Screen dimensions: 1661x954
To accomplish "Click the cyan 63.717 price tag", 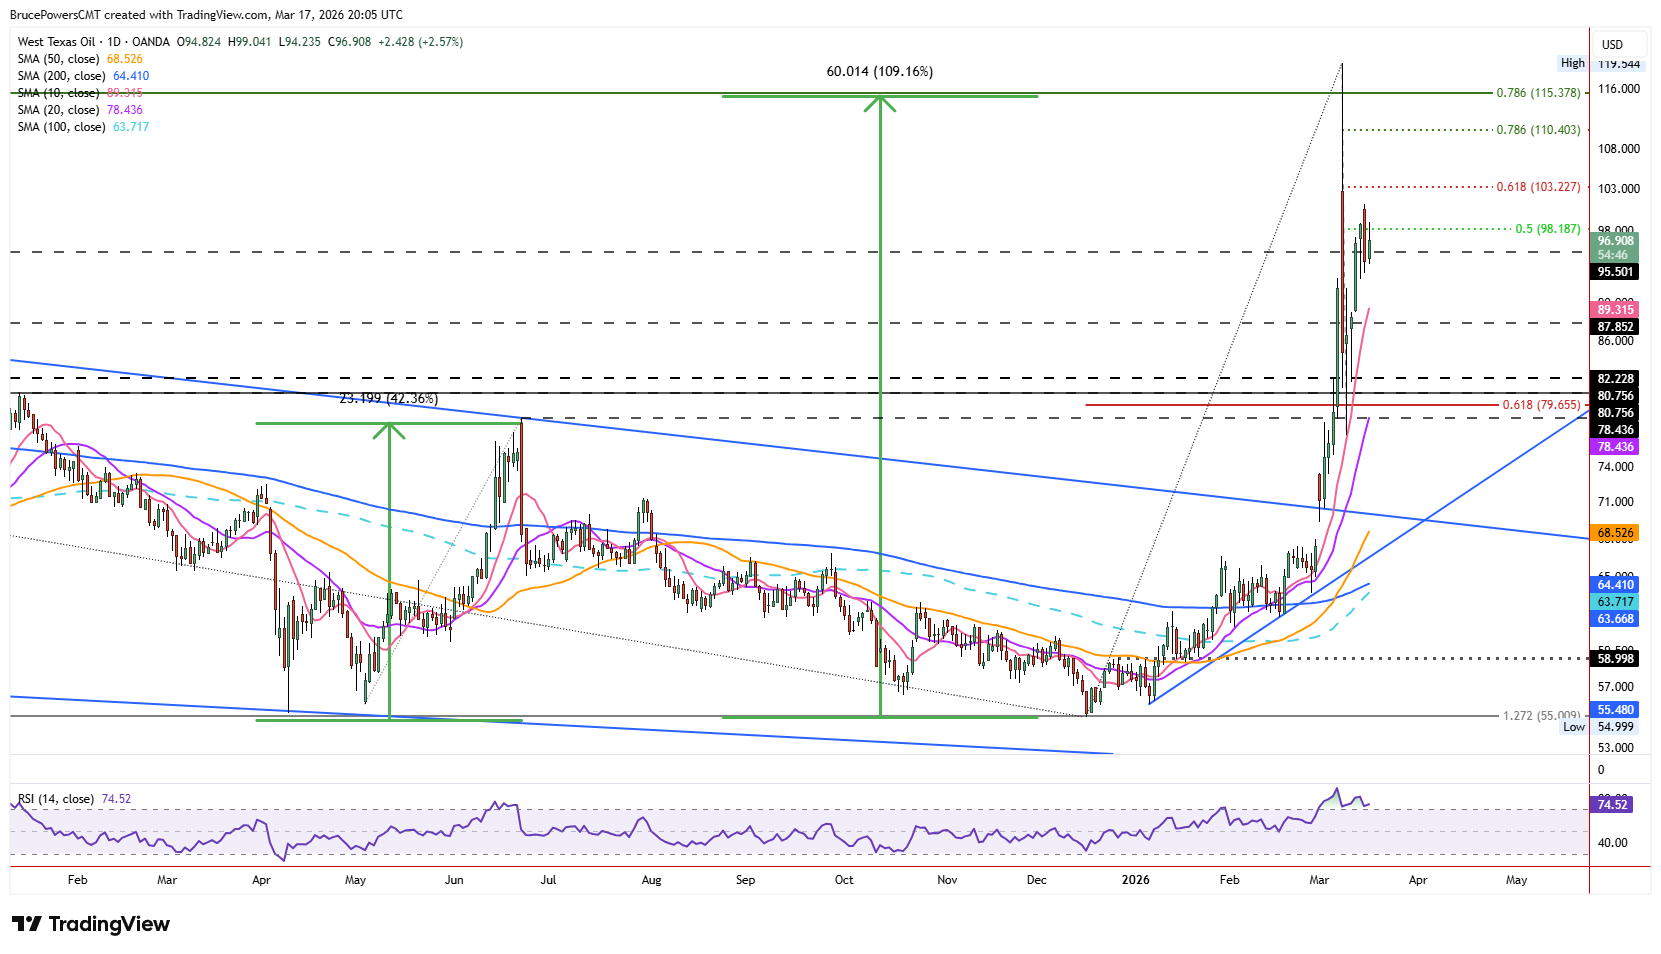I will [x=1614, y=602].
